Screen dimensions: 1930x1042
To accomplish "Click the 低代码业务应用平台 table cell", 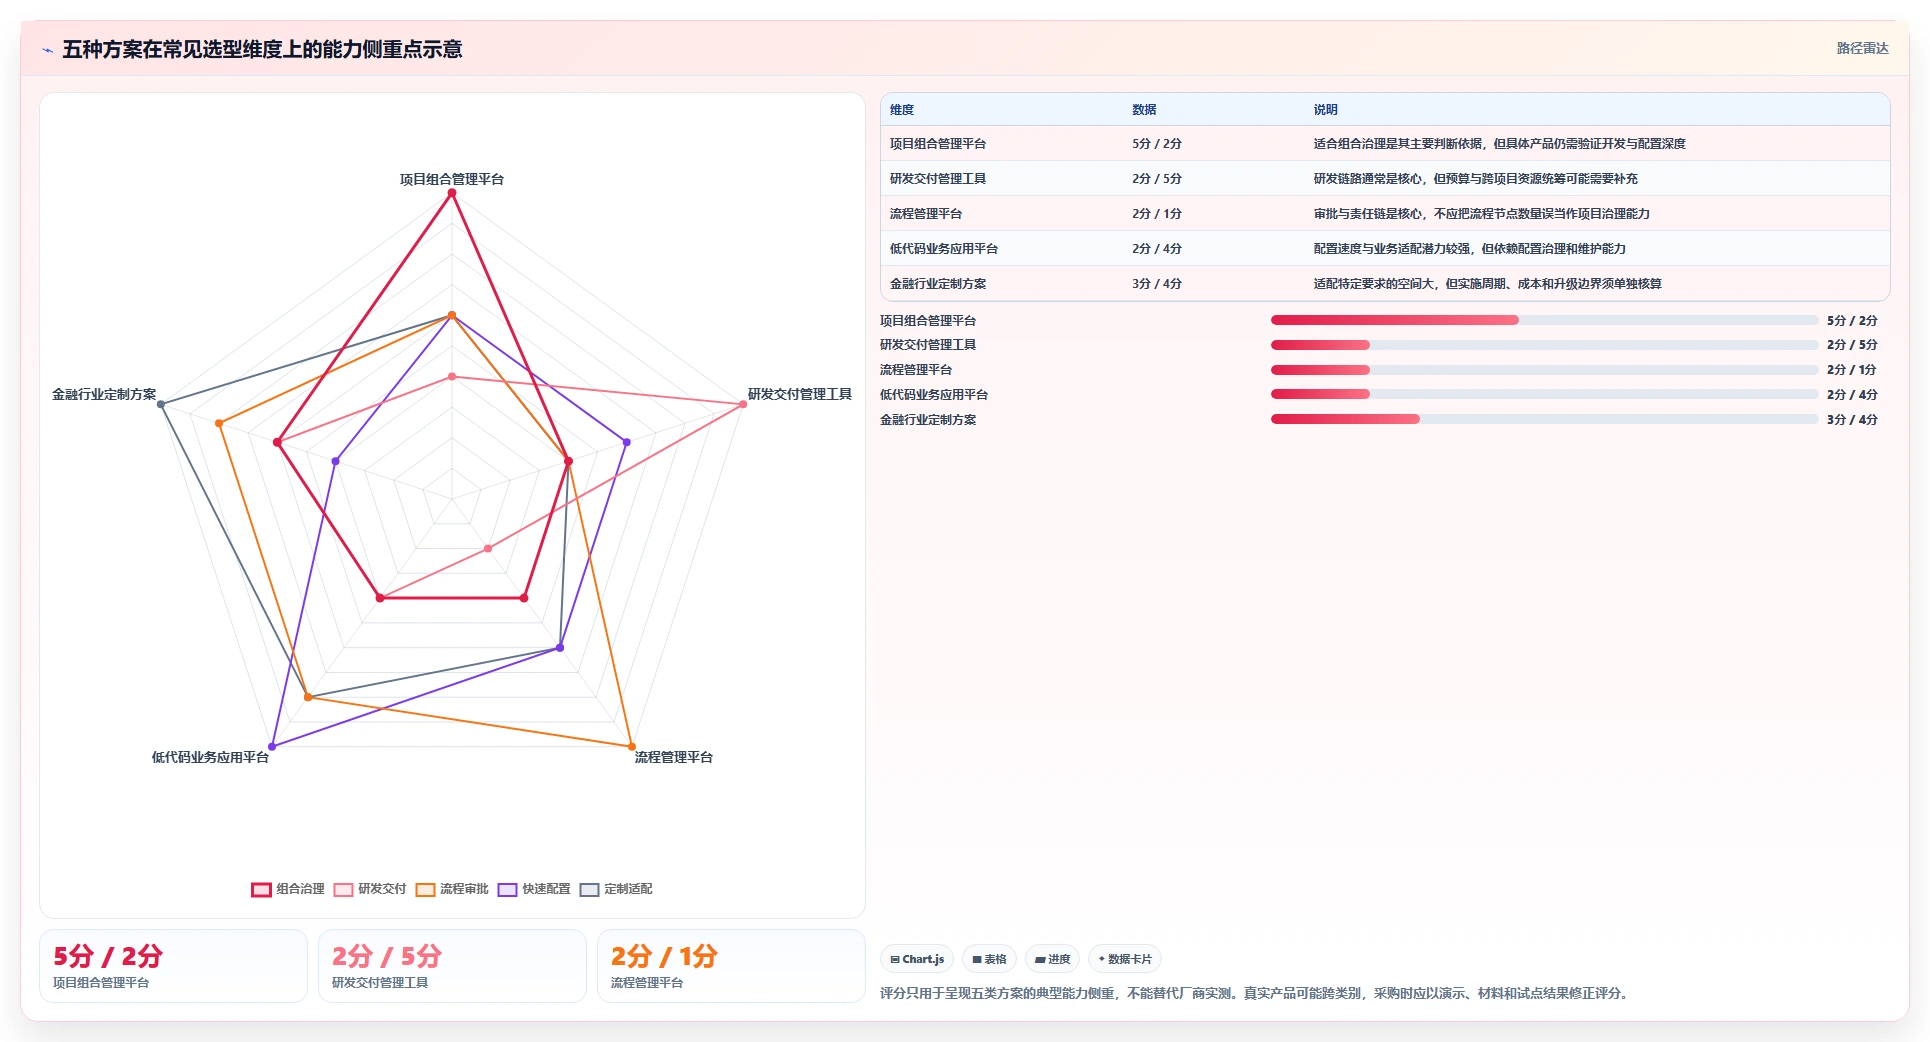I will pyautogui.click(x=944, y=249).
